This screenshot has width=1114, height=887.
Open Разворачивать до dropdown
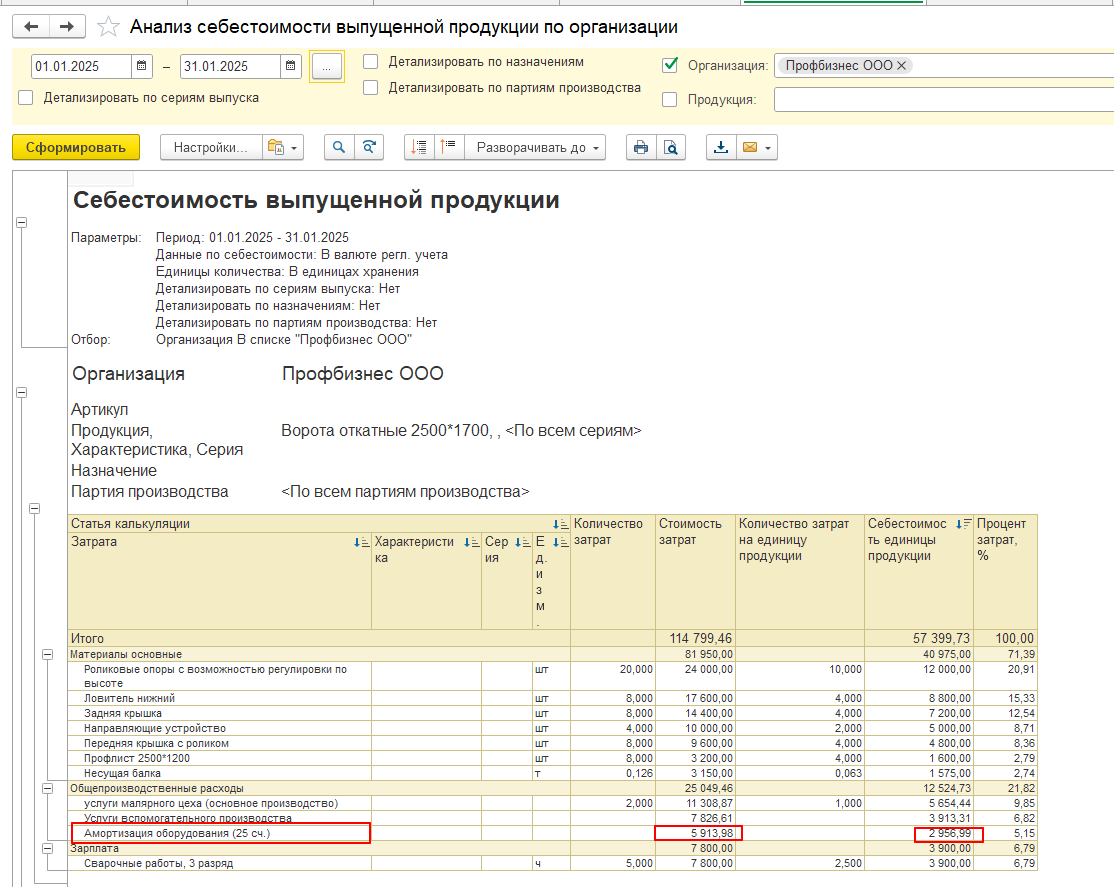click(x=535, y=147)
